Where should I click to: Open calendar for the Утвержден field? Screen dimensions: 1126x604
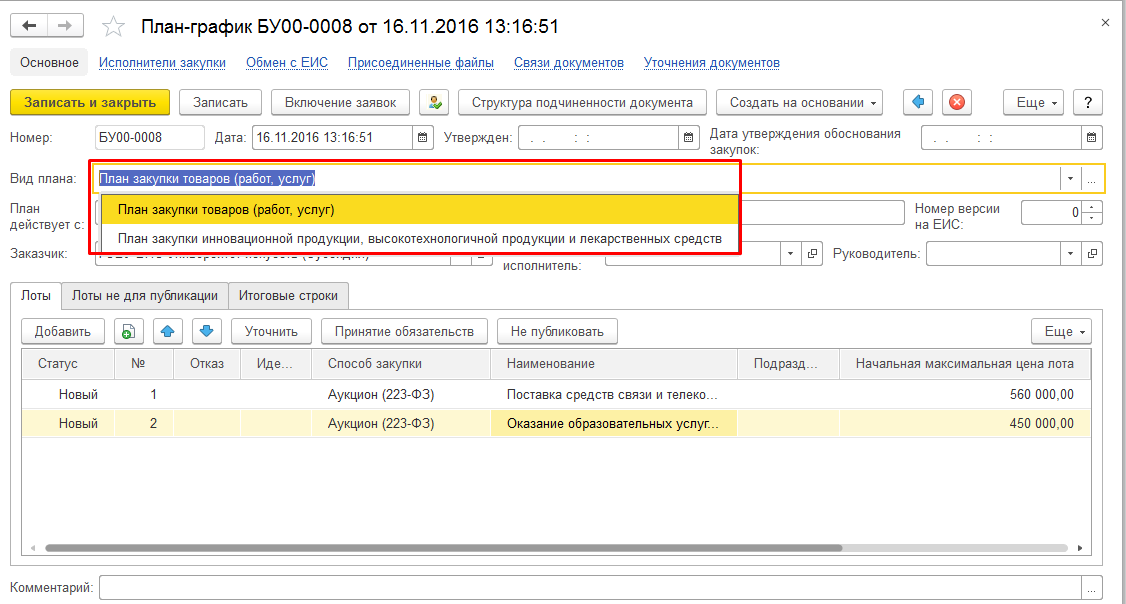click(x=689, y=137)
